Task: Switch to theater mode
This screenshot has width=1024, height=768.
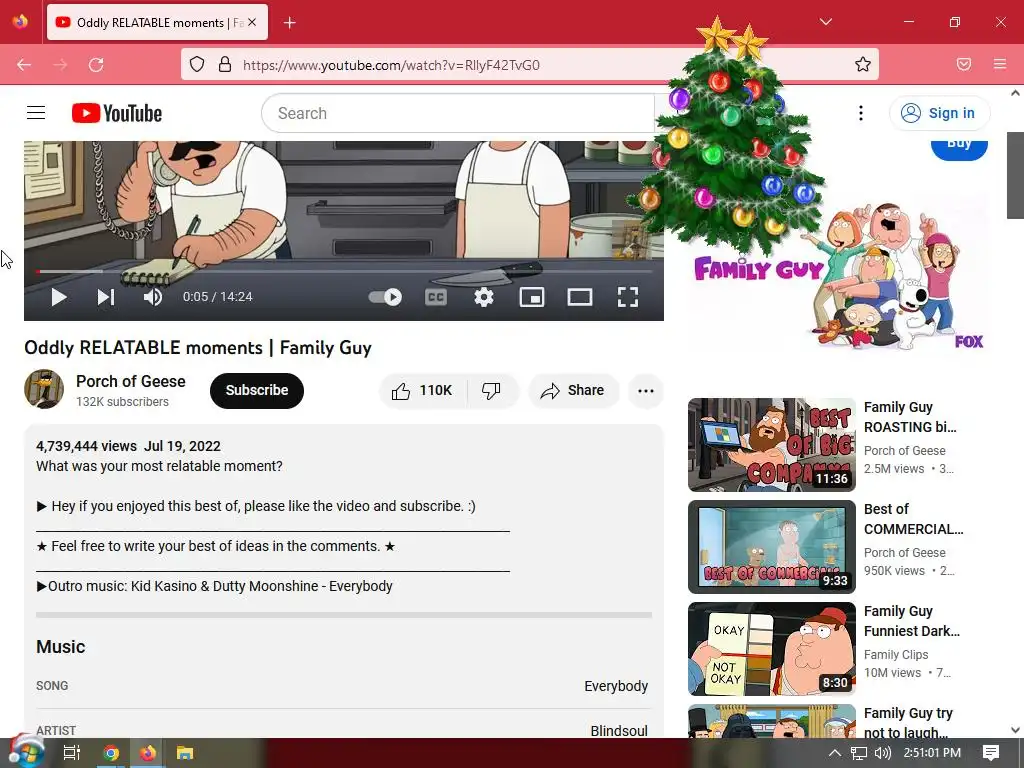Action: click(x=580, y=297)
